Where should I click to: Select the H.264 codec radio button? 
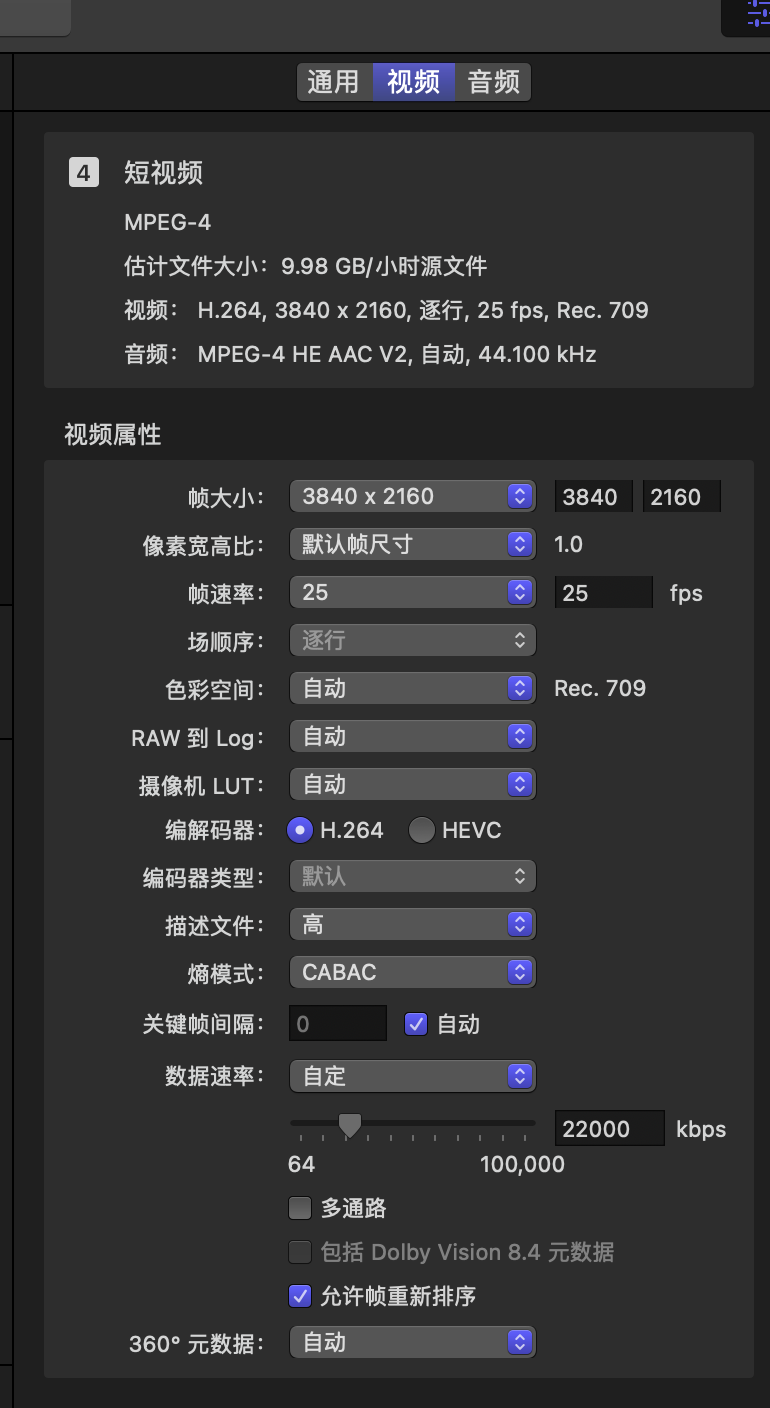[300, 830]
